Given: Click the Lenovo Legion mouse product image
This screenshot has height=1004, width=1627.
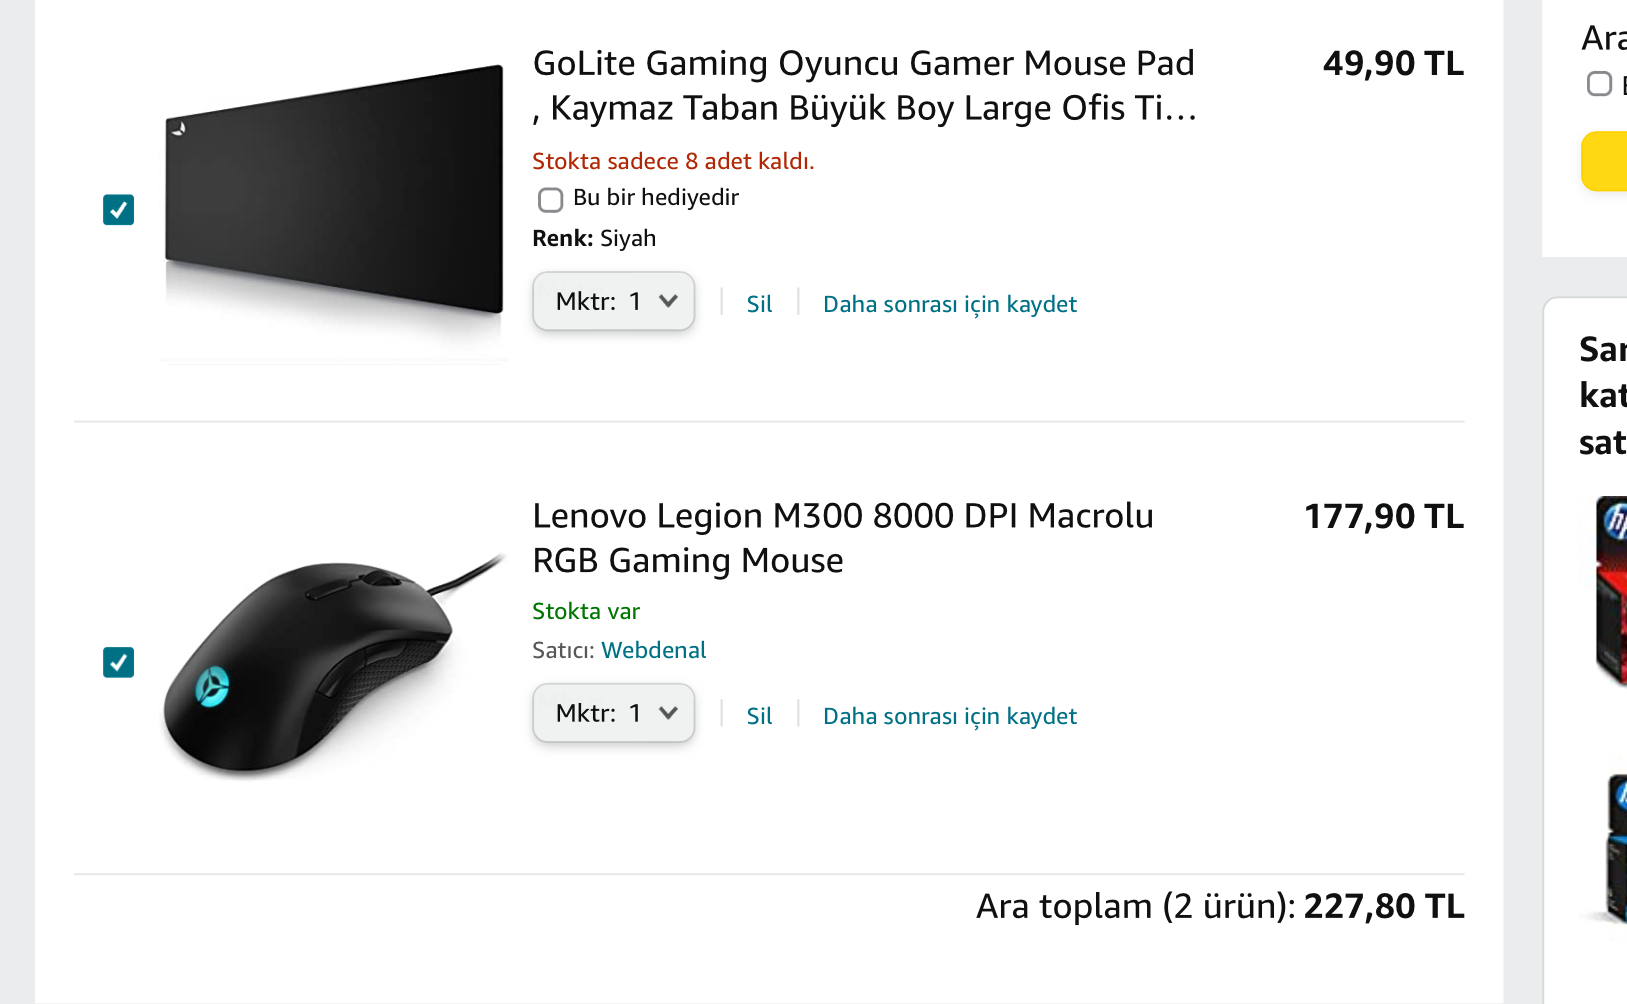Looking at the screenshot, I should tap(320, 665).
